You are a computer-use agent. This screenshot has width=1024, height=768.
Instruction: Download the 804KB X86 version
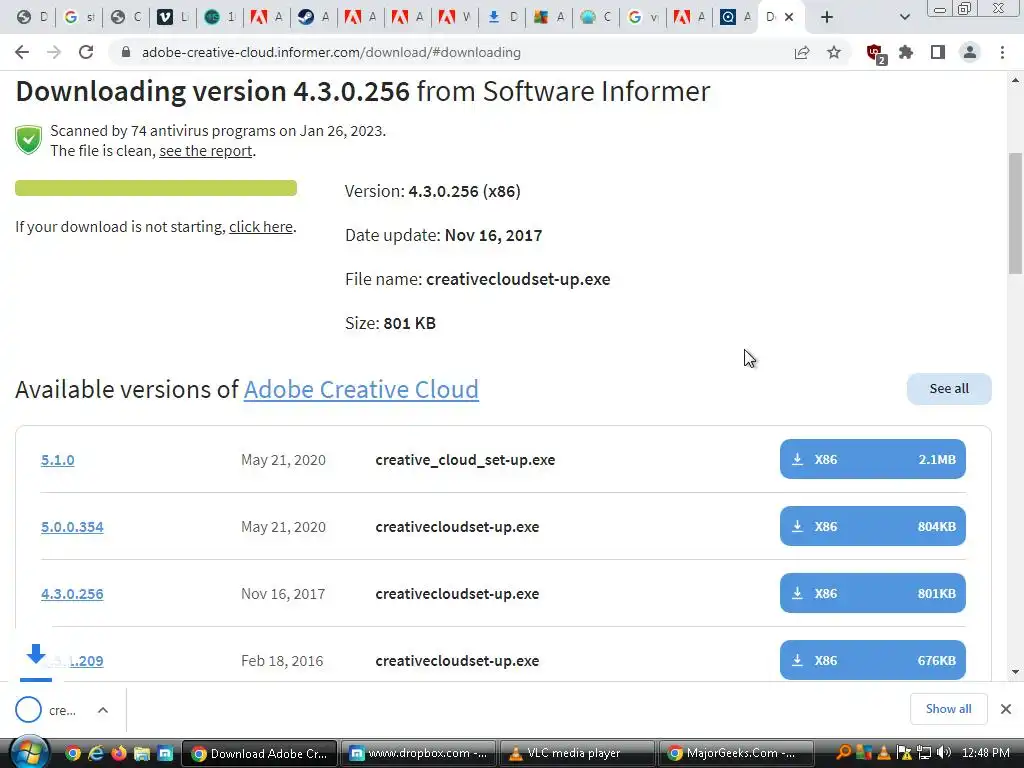872,526
